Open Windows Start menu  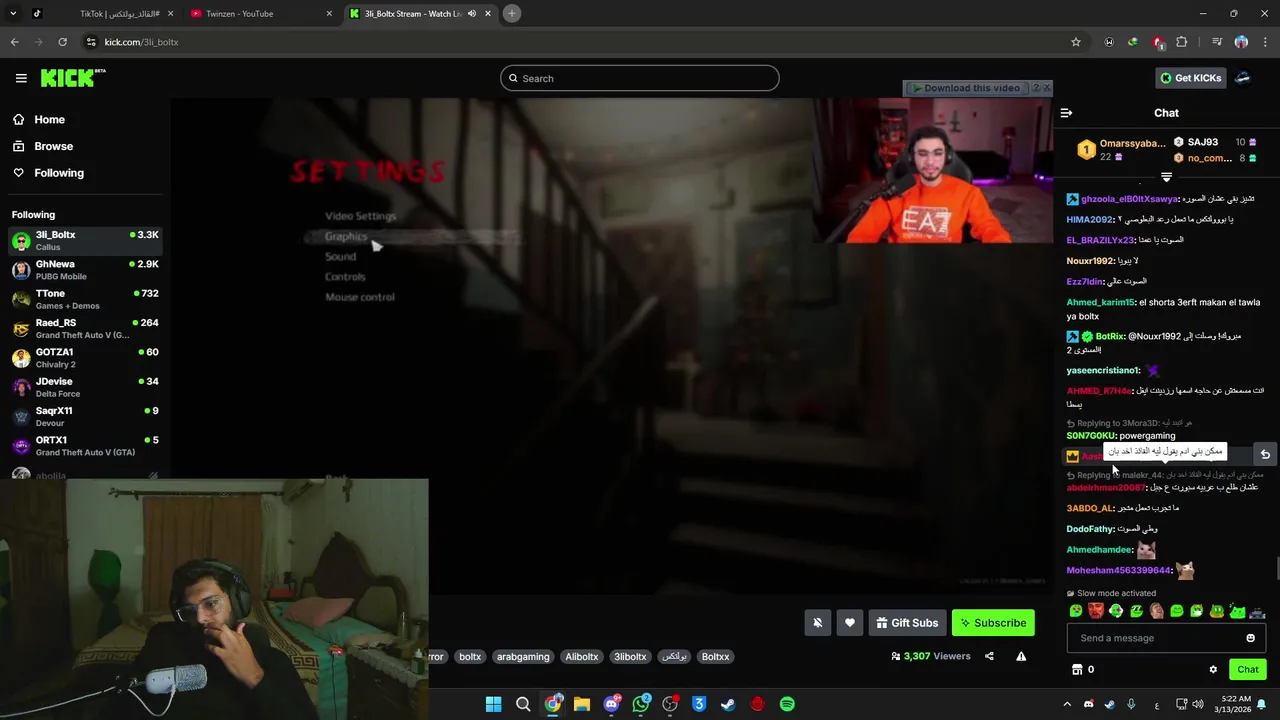[493, 704]
